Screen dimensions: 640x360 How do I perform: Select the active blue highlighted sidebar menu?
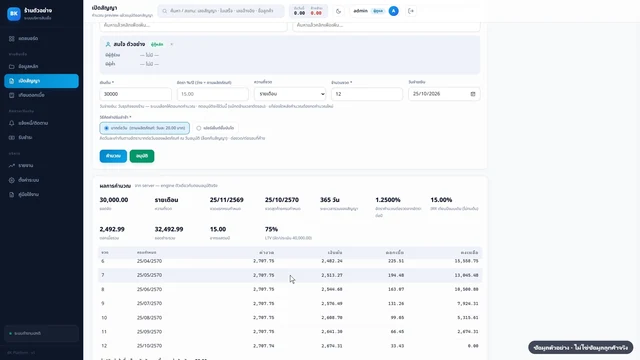pos(41,81)
